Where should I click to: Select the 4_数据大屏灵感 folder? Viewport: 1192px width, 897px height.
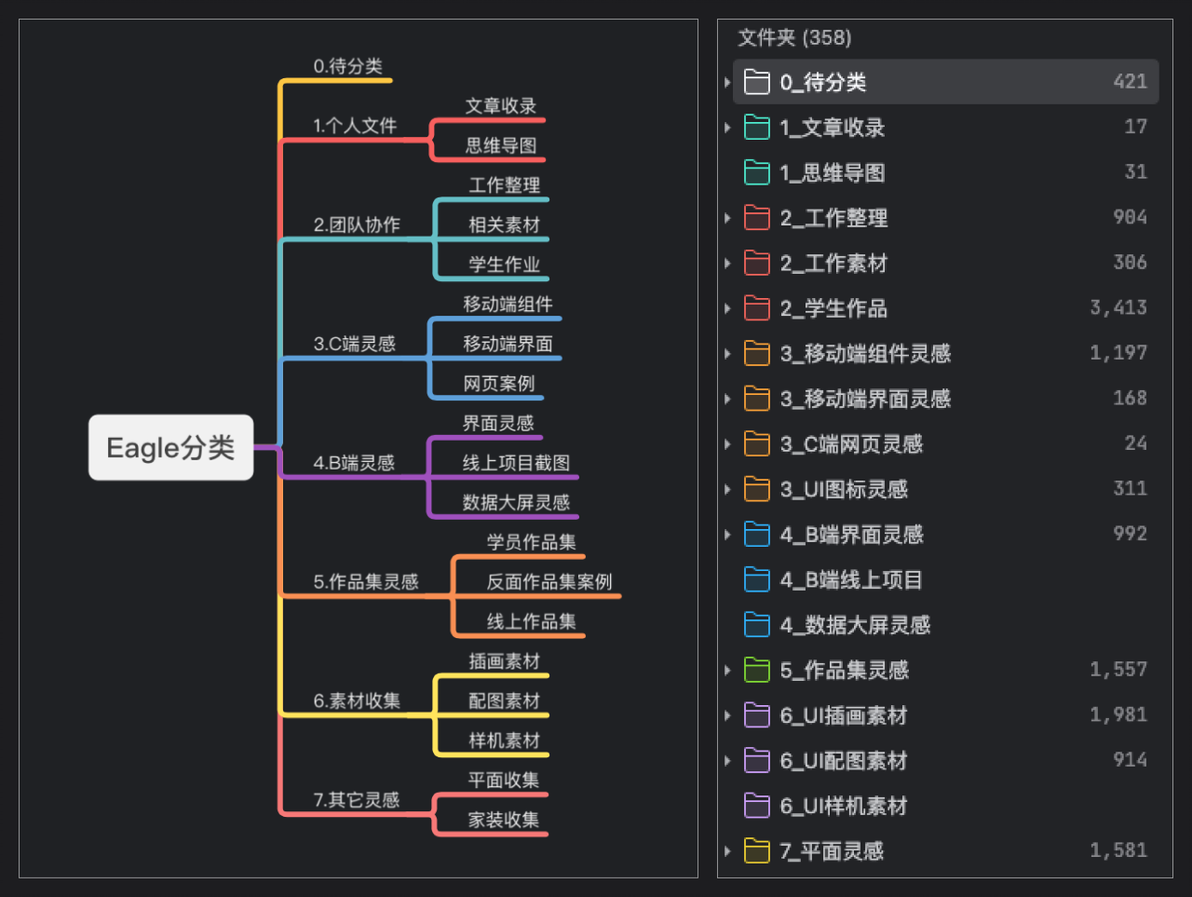click(x=946, y=625)
